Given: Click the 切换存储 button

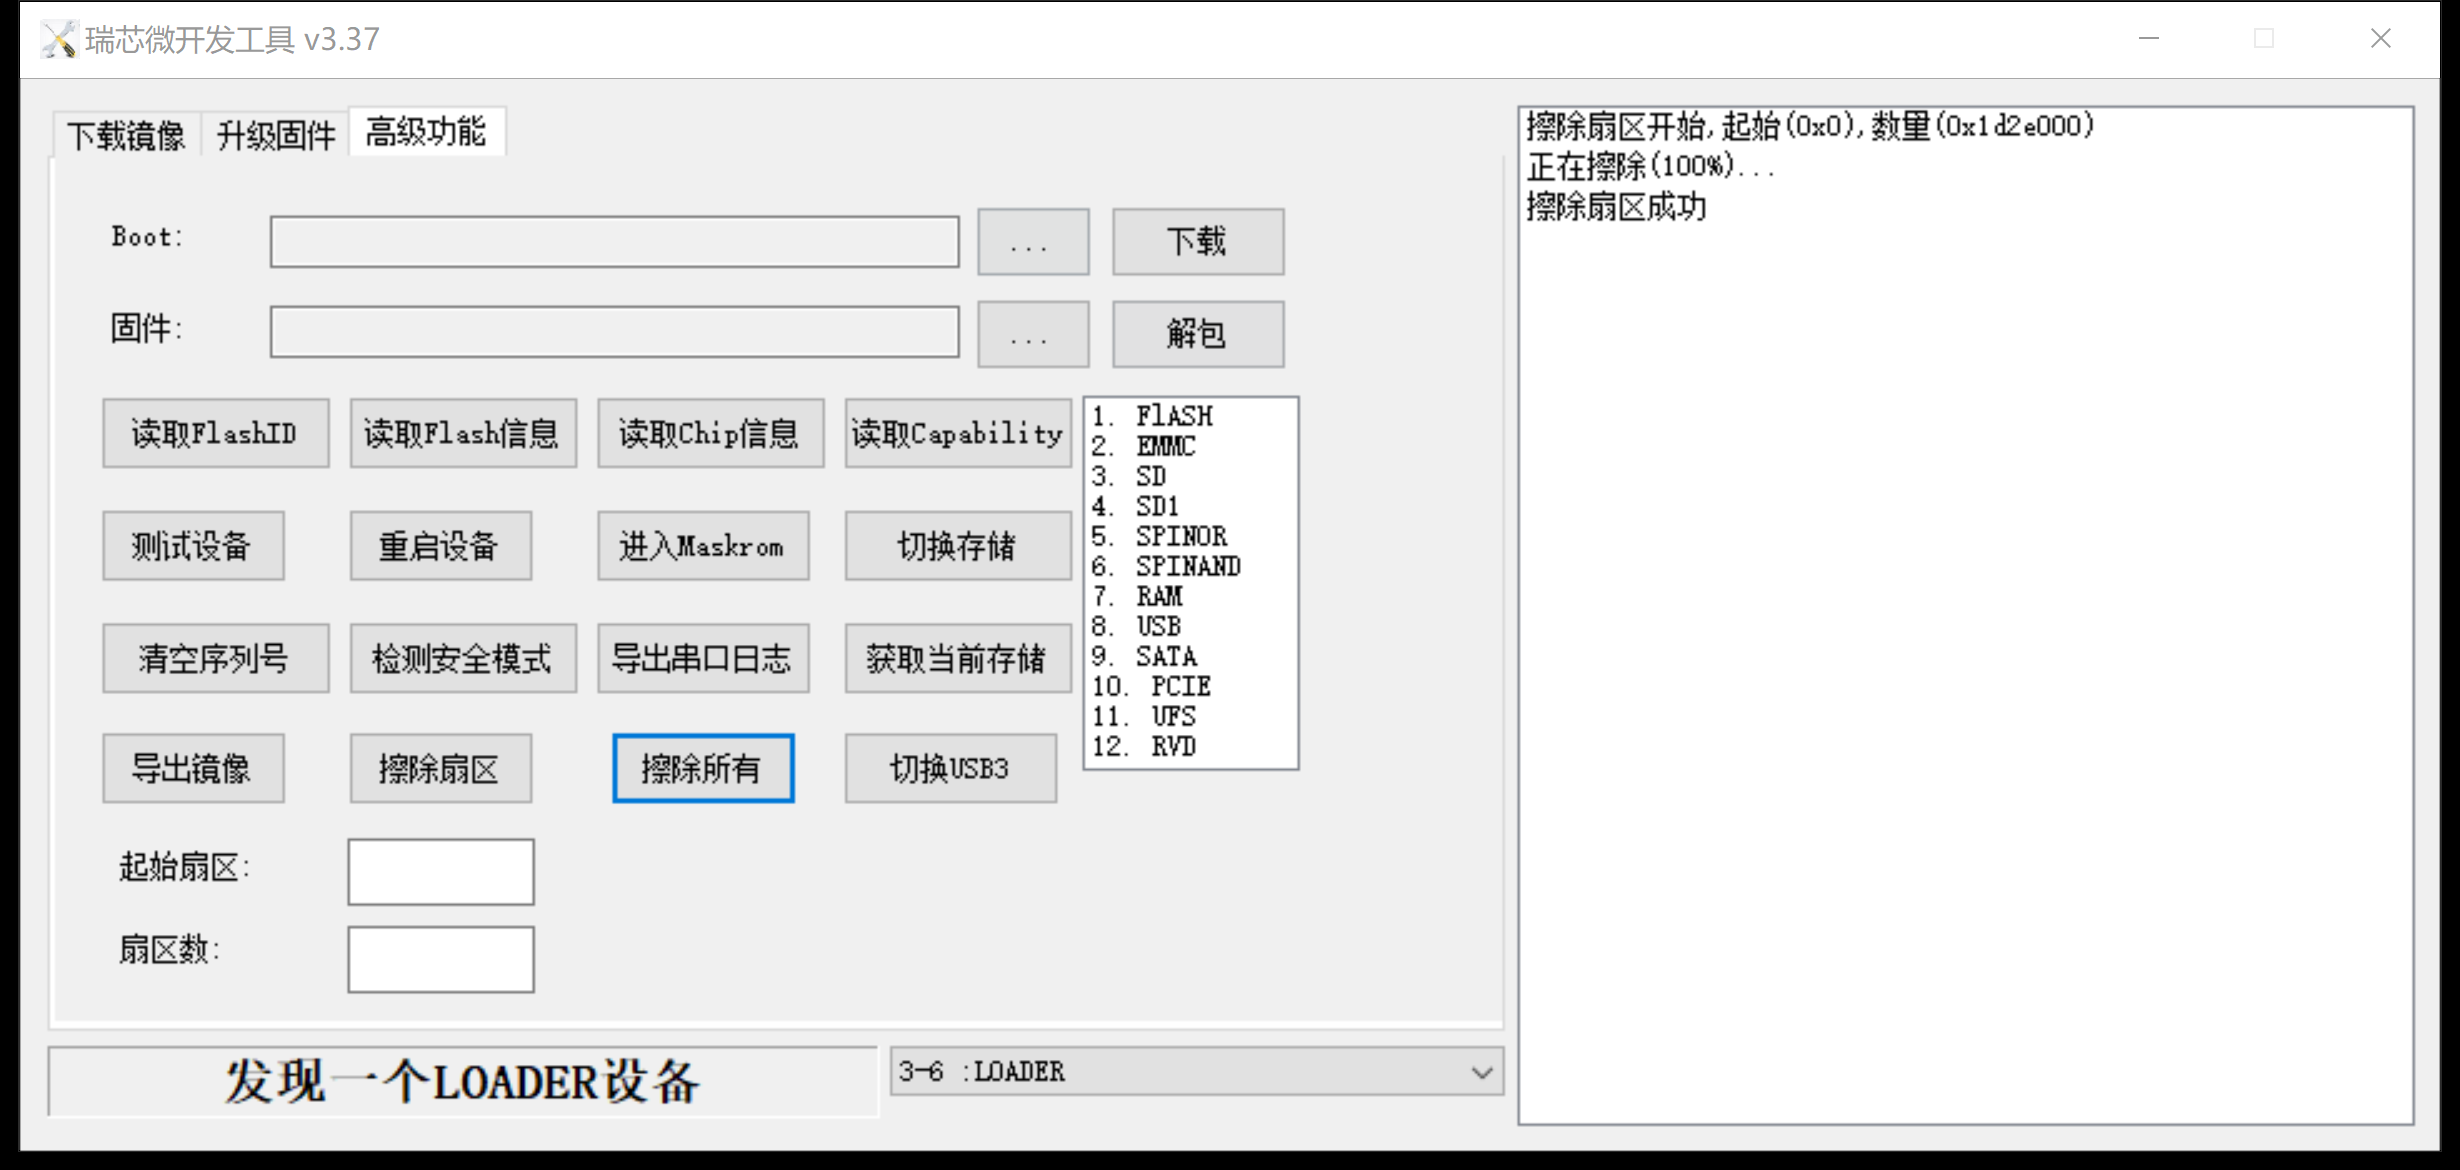Looking at the screenshot, I should tap(957, 546).
